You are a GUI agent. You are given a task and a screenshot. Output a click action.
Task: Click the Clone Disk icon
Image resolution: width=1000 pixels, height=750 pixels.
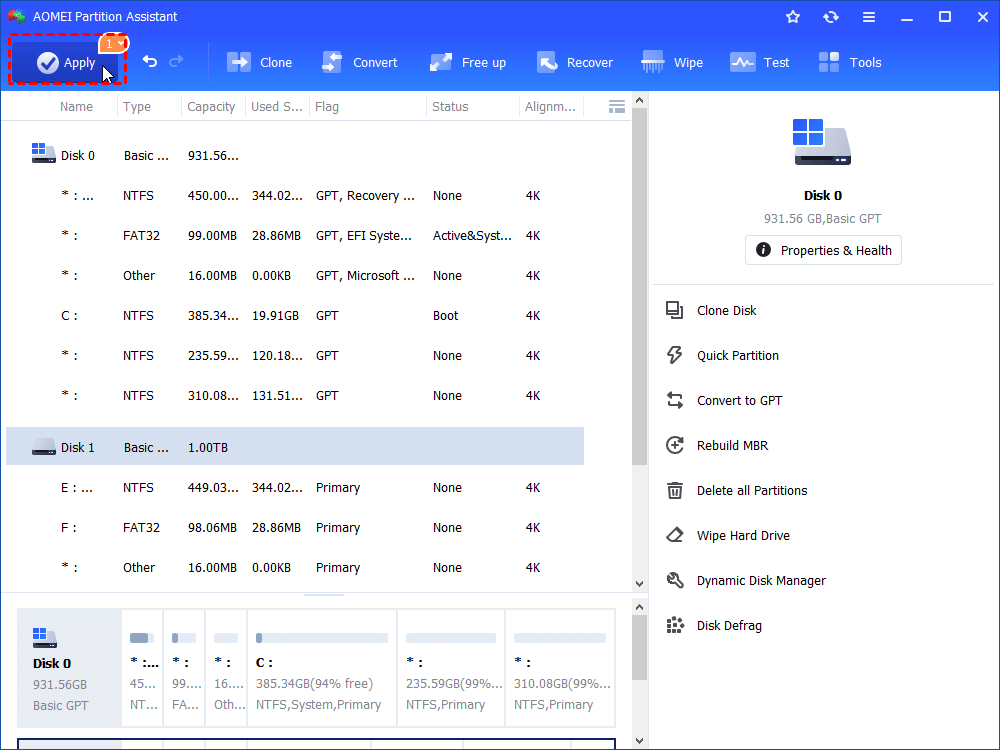coord(675,311)
